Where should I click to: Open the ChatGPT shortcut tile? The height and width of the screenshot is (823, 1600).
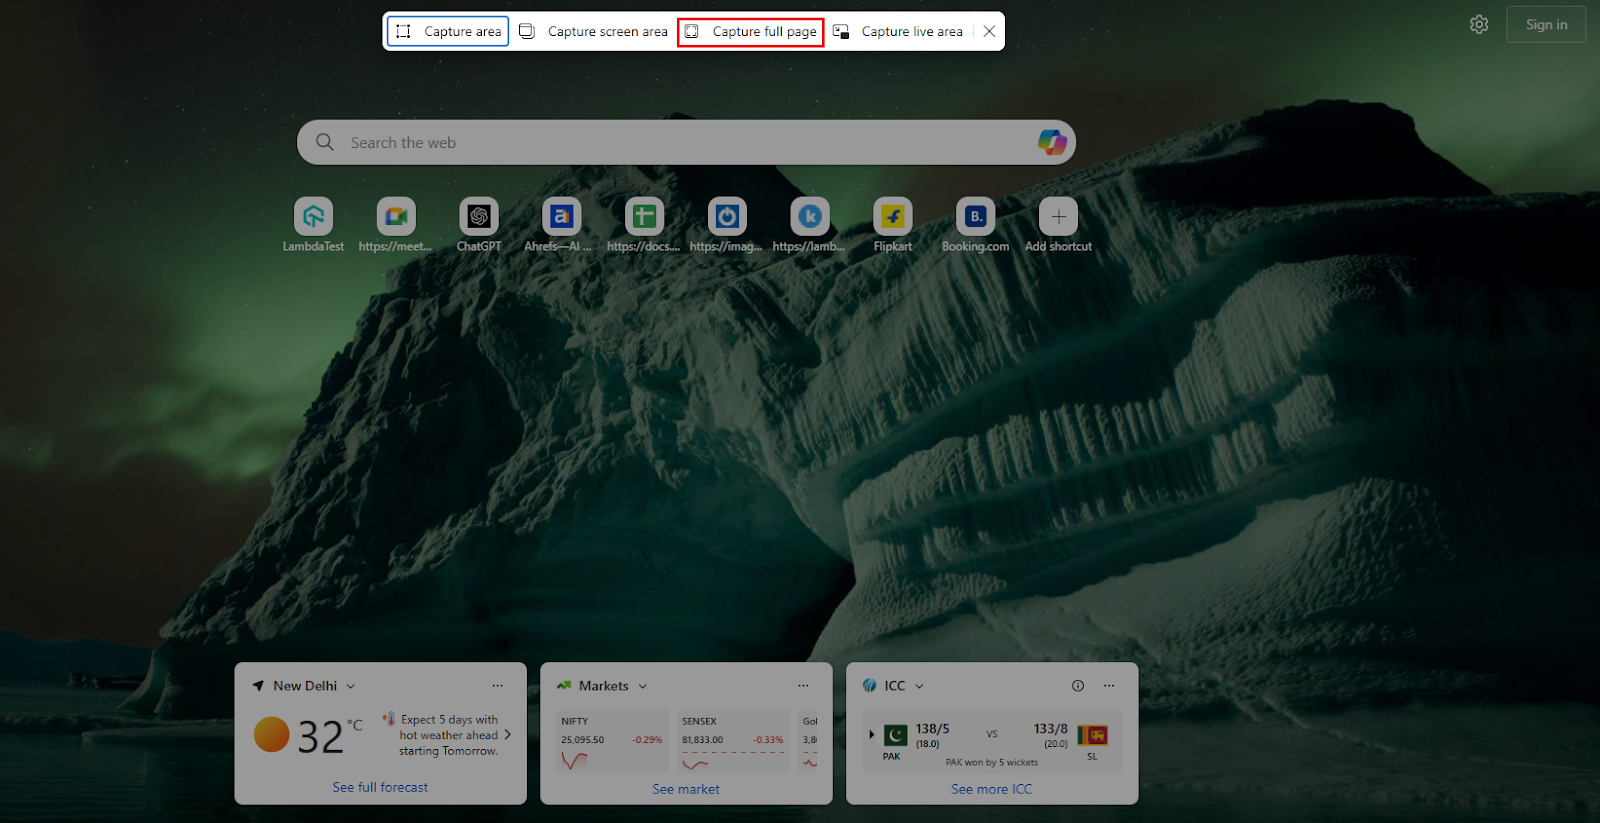click(479, 217)
